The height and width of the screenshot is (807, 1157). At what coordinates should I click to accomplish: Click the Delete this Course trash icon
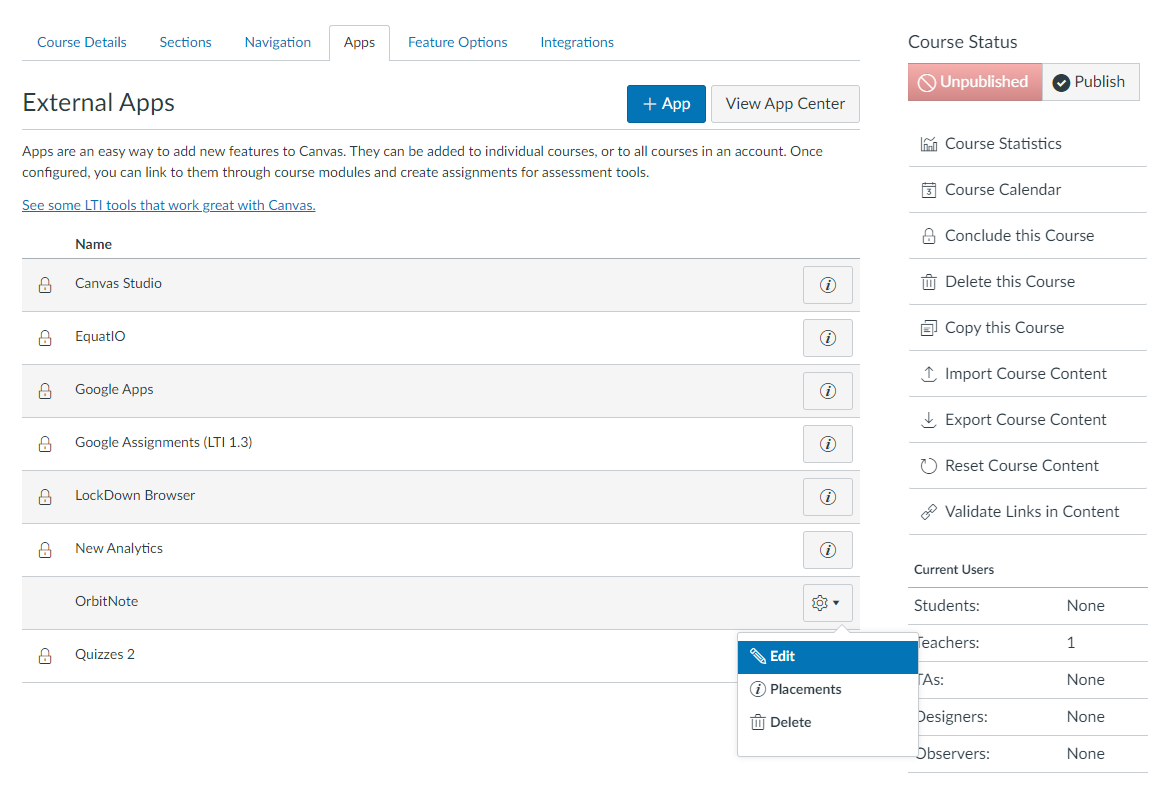[x=929, y=282]
